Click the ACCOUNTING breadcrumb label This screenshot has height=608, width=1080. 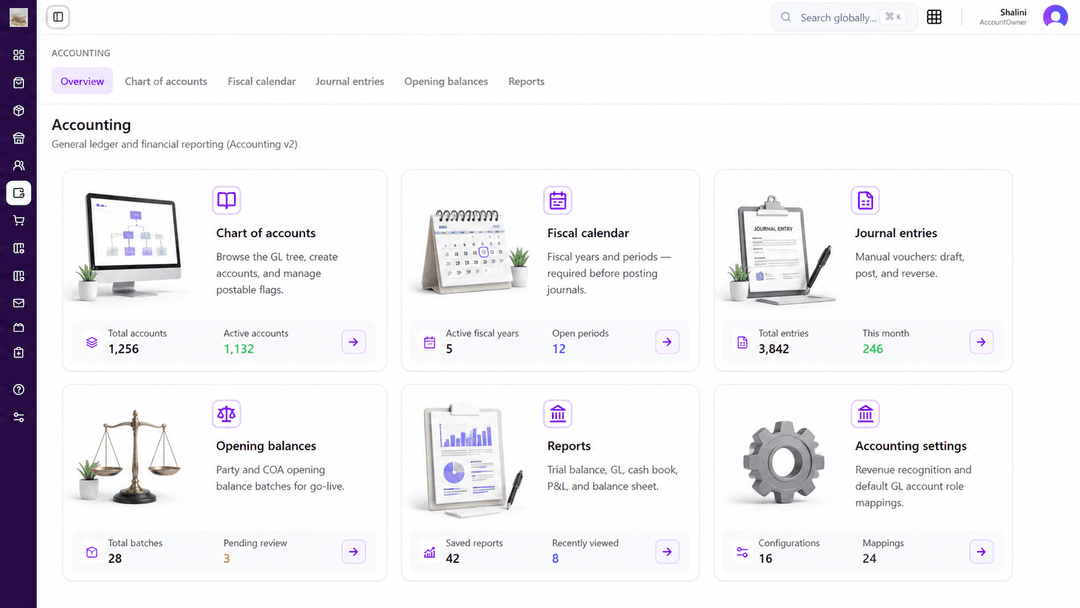point(81,53)
